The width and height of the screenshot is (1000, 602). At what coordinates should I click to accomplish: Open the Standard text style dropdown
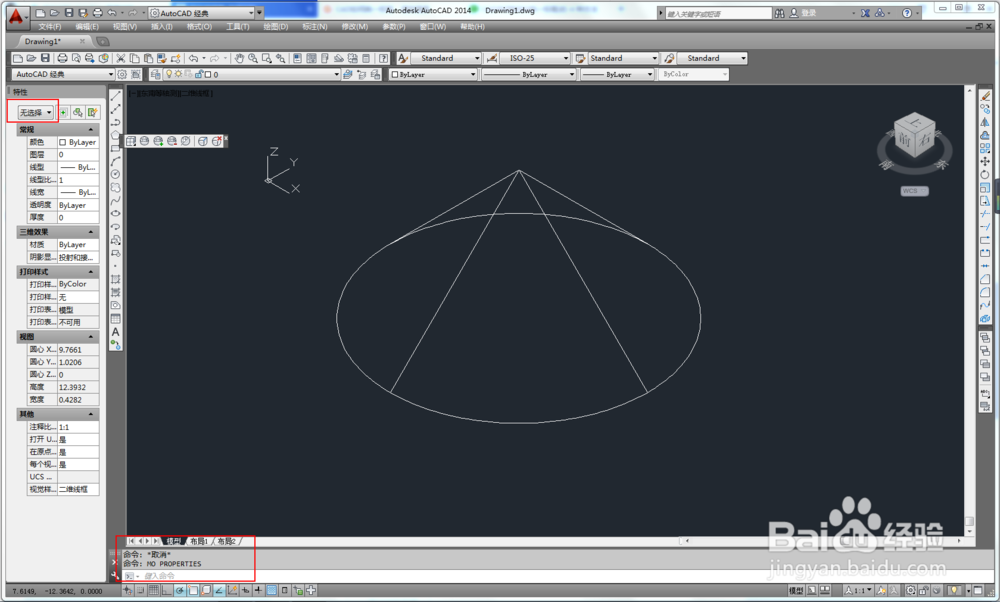(x=445, y=58)
